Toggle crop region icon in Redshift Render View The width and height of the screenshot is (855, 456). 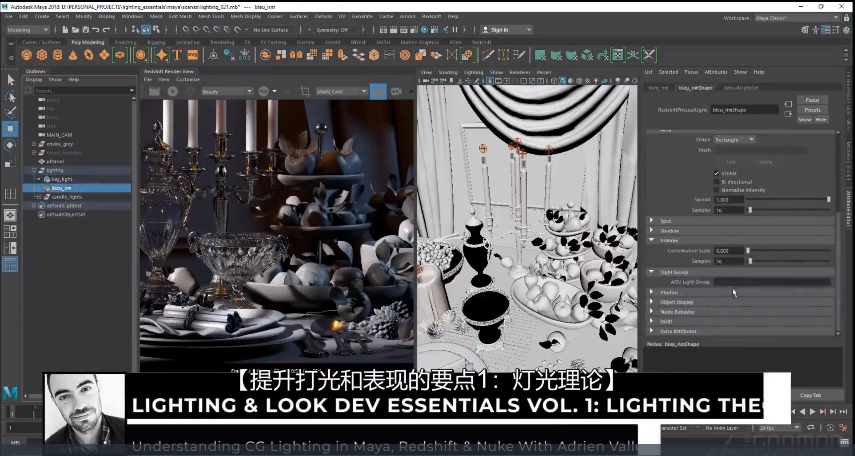(x=305, y=92)
